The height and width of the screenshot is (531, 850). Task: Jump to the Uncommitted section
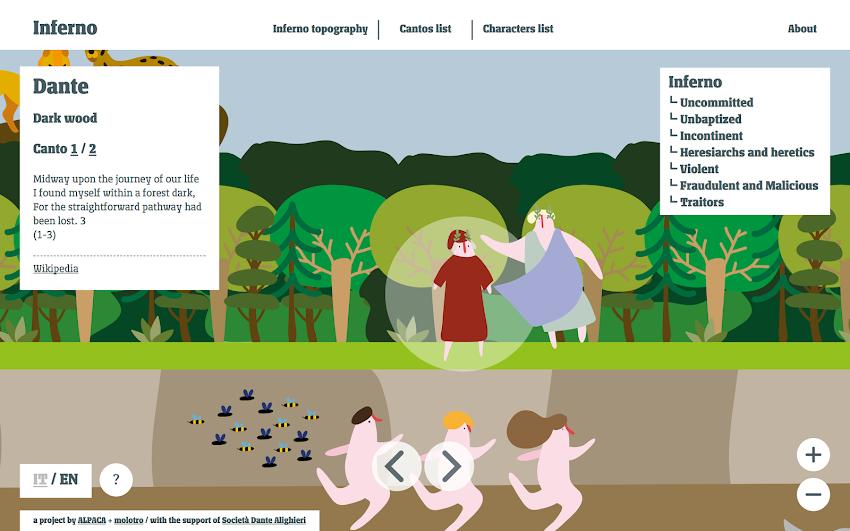716,102
